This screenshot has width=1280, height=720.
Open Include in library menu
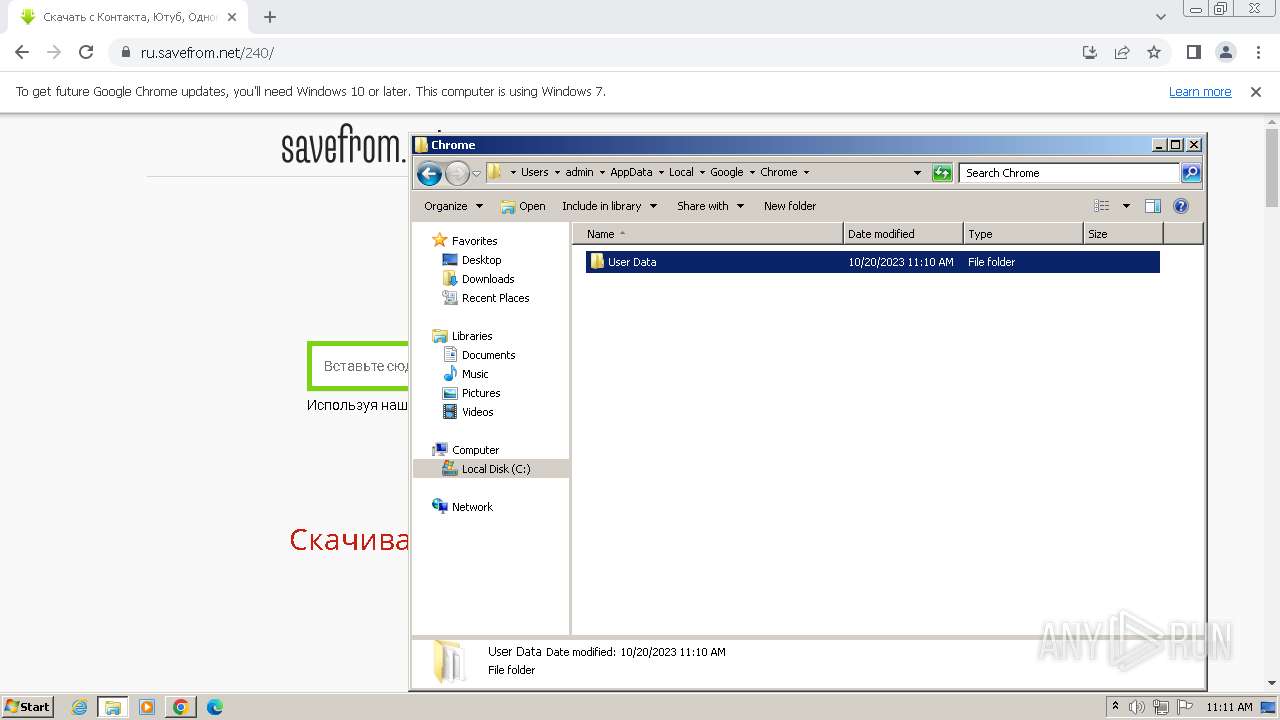click(609, 206)
